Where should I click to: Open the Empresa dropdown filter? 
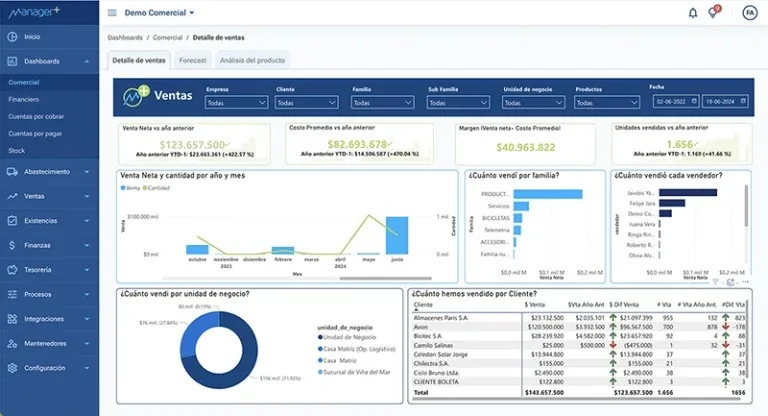click(236, 102)
